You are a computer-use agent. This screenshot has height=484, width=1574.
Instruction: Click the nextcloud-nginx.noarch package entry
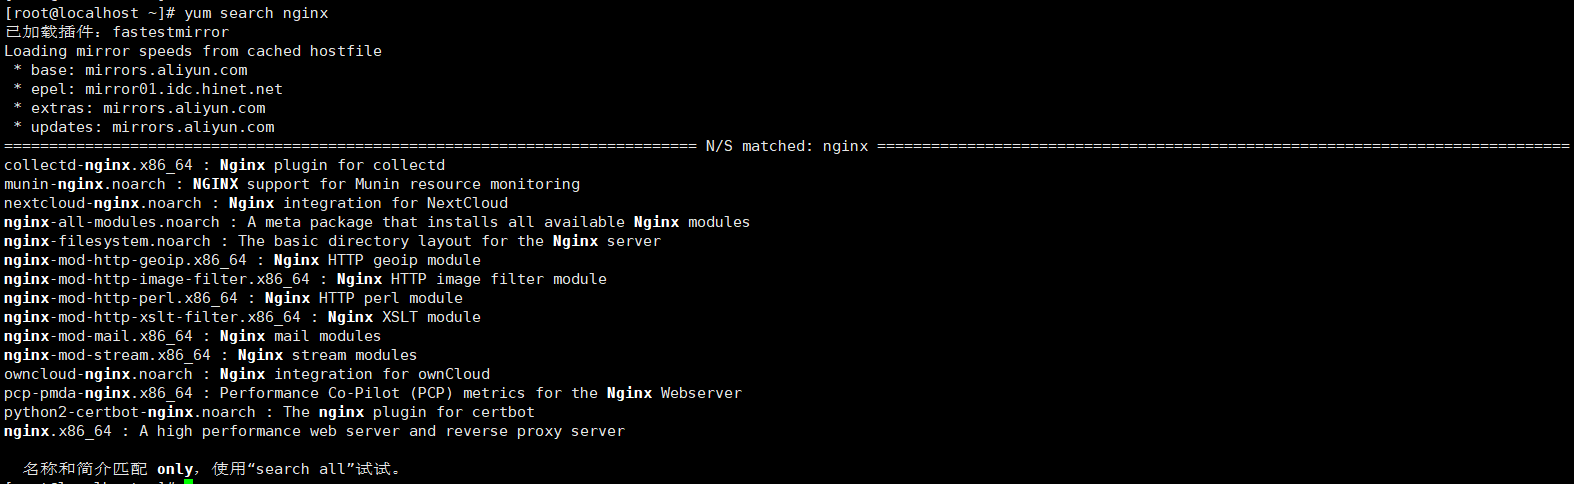click(103, 203)
